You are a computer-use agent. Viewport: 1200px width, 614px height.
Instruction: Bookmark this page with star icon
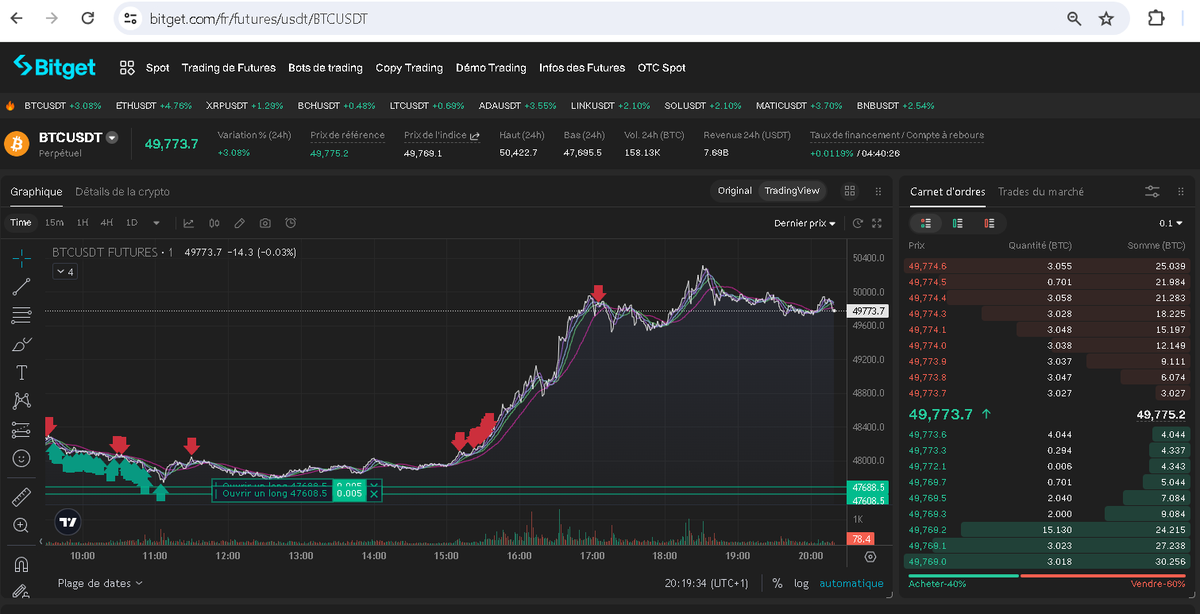pos(1106,18)
